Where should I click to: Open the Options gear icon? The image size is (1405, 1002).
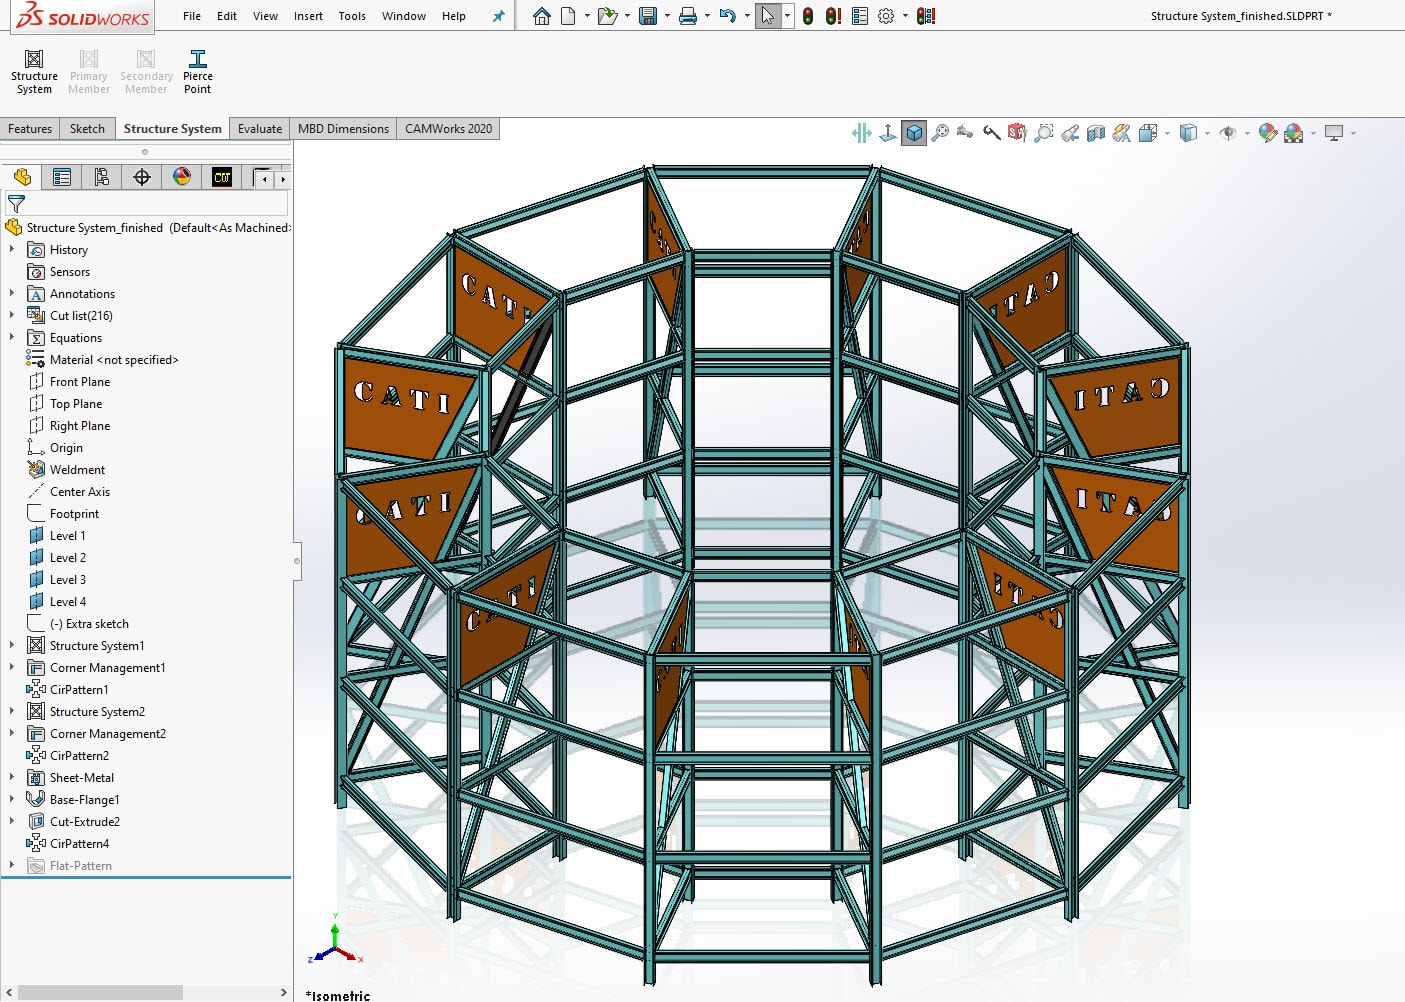(886, 16)
